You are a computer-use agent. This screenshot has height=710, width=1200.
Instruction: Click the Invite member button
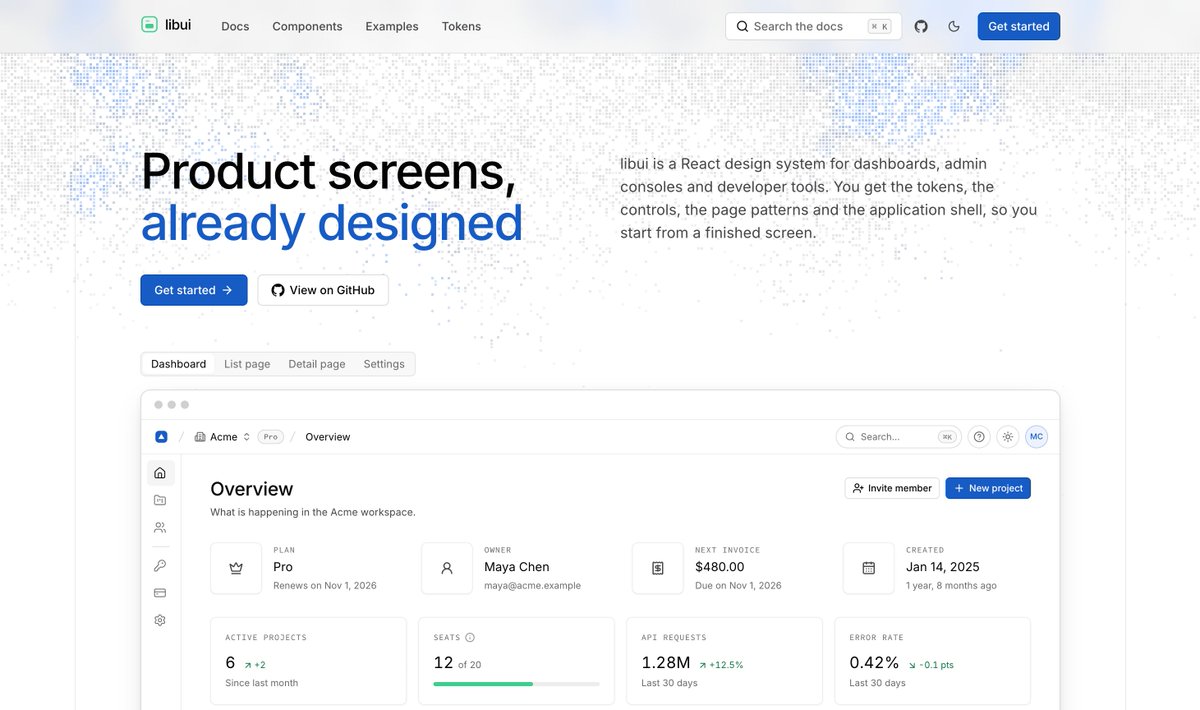click(892, 488)
